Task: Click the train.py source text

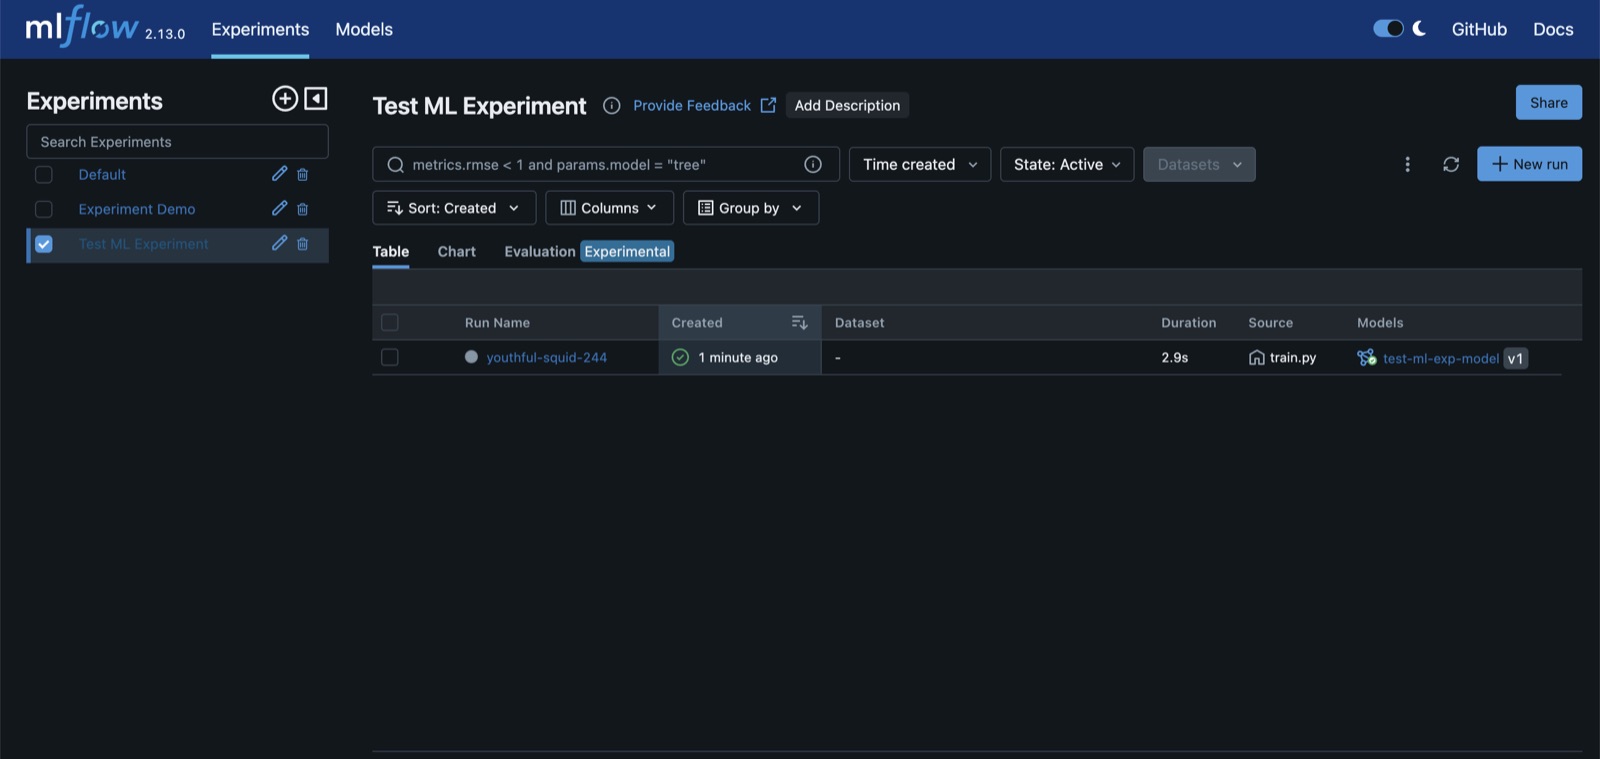Action: click(1293, 357)
